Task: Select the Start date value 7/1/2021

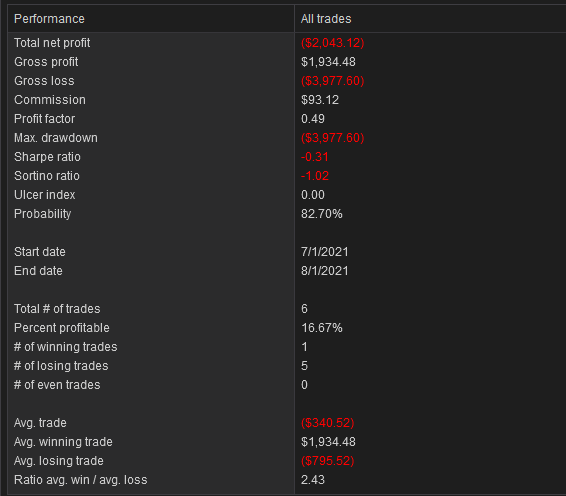Action: (325, 252)
